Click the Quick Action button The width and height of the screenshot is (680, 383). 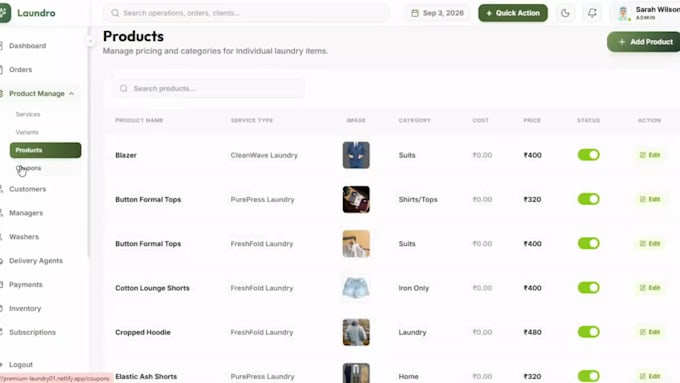513,13
